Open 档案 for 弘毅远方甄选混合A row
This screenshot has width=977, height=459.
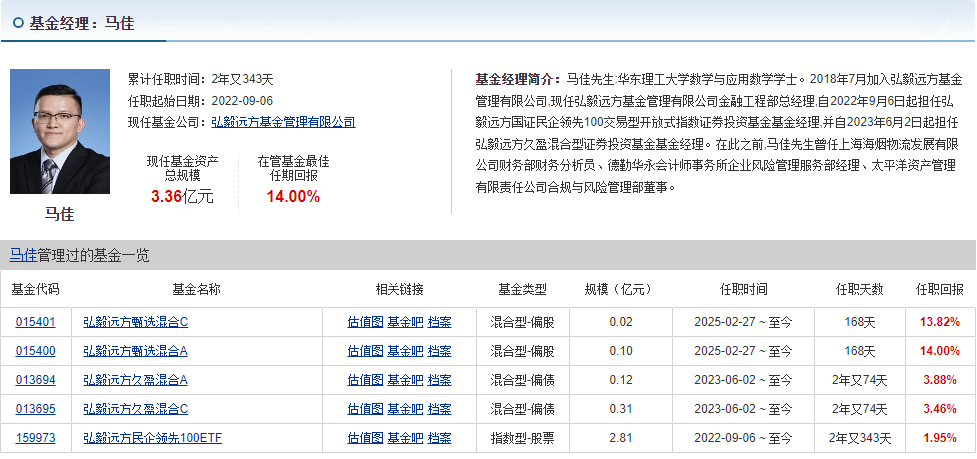[x=439, y=351]
